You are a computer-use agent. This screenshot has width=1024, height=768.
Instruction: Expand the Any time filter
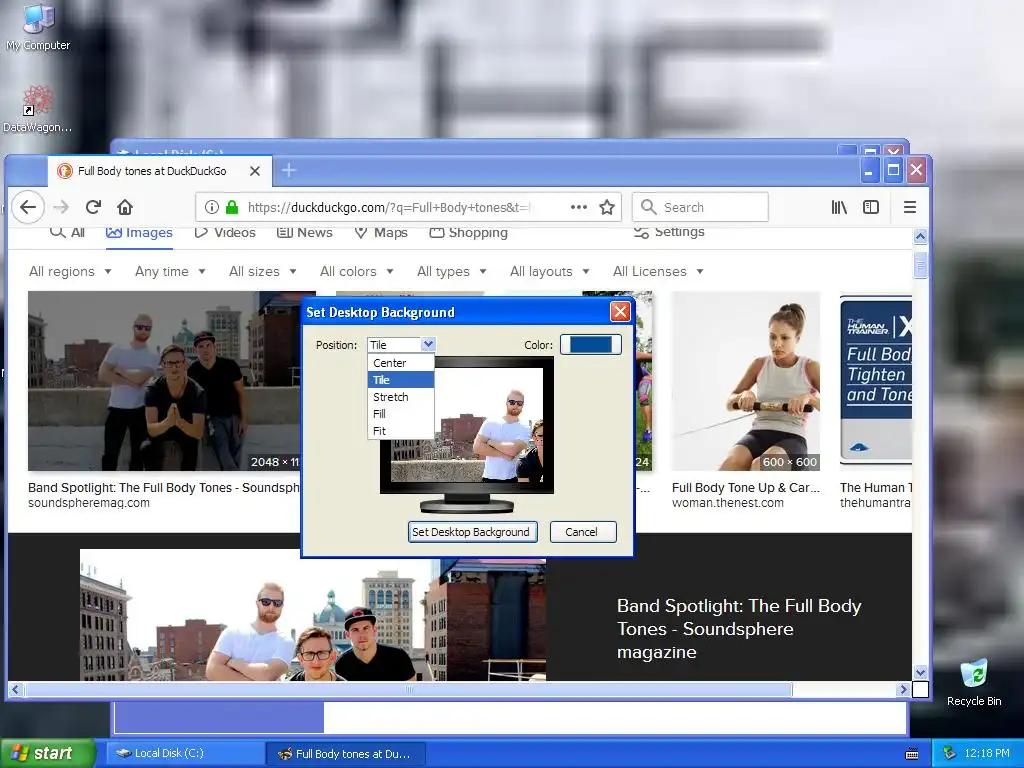(x=170, y=272)
